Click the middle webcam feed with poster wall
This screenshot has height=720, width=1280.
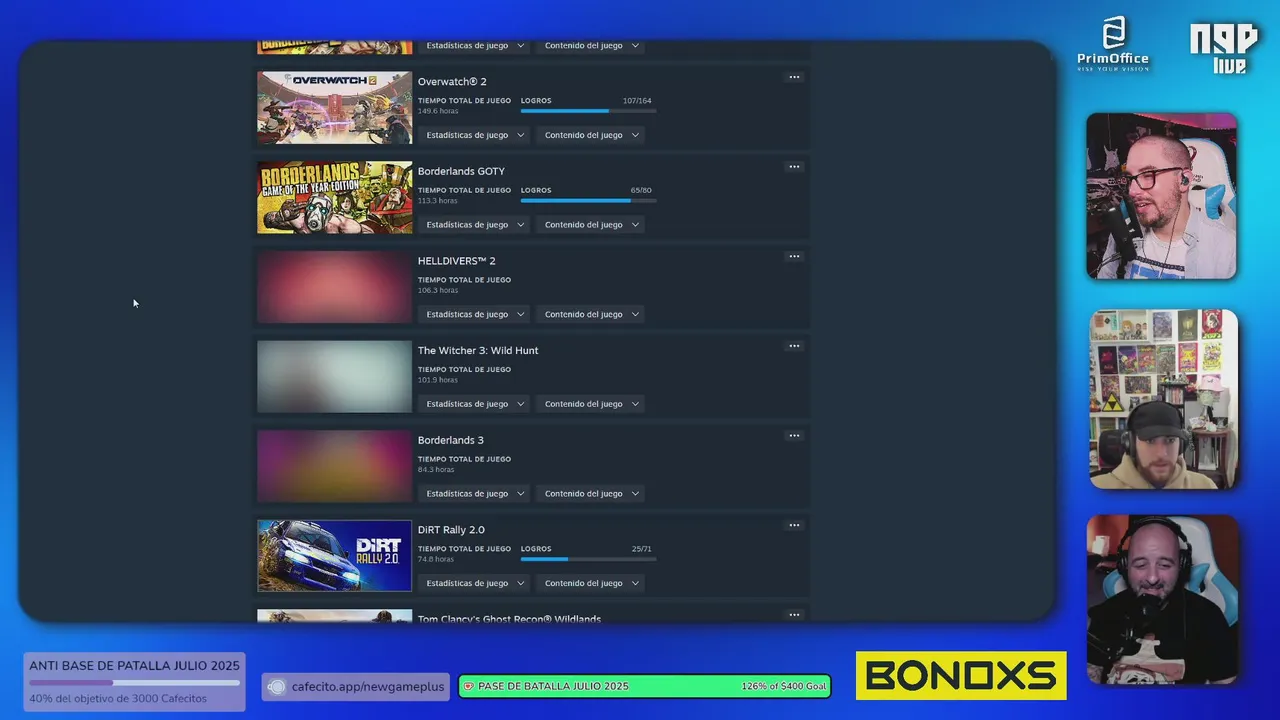(x=1163, y=399)
